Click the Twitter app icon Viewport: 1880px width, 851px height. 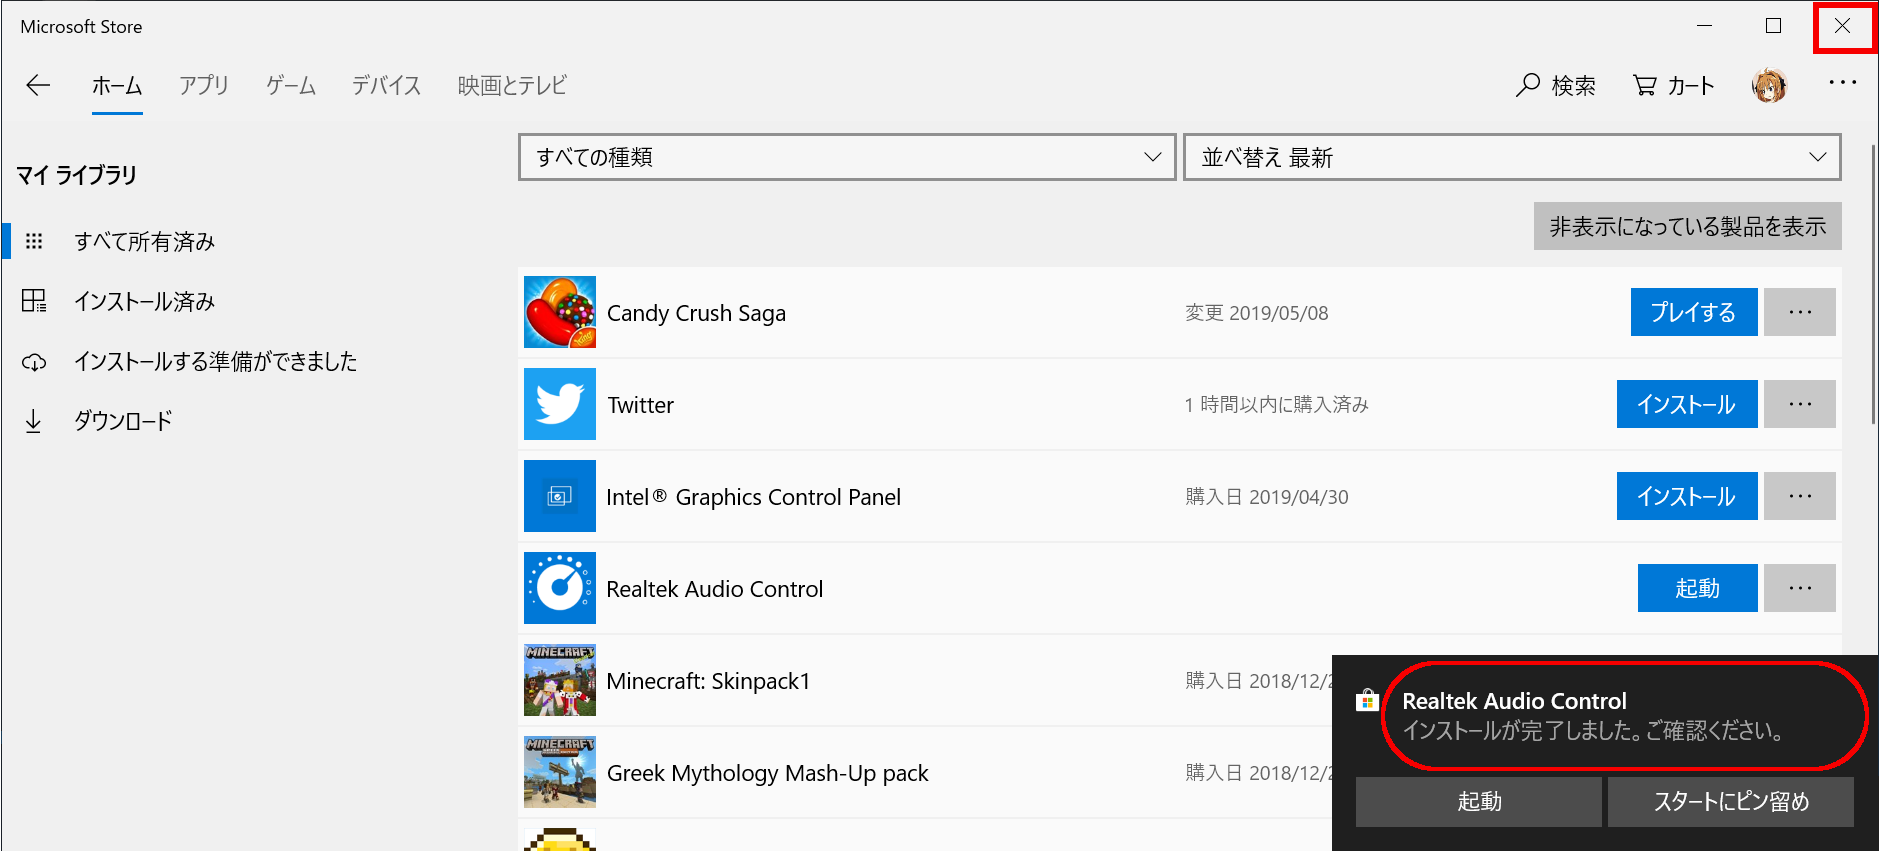click(x=560, y=404)
